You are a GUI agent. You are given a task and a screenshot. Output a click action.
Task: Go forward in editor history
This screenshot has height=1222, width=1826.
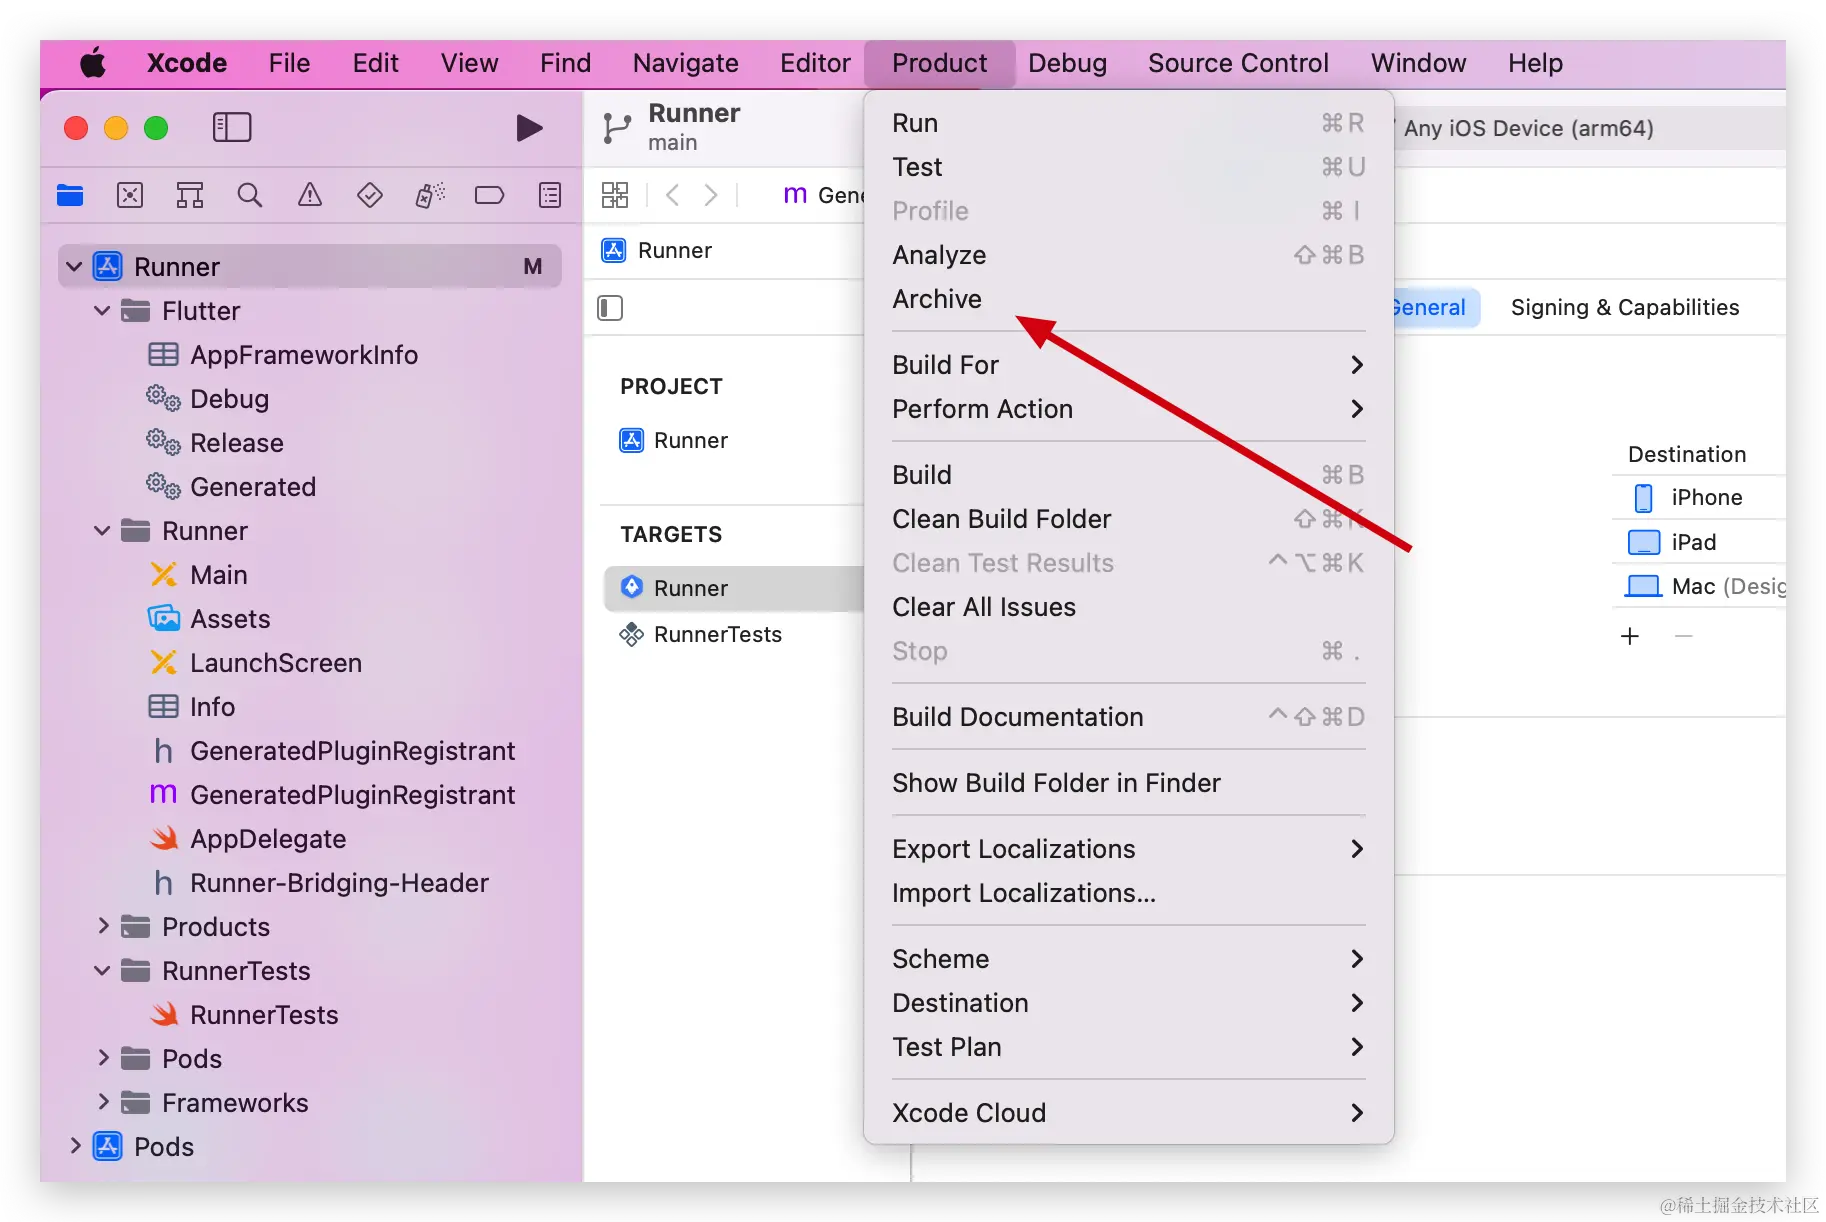710,195
